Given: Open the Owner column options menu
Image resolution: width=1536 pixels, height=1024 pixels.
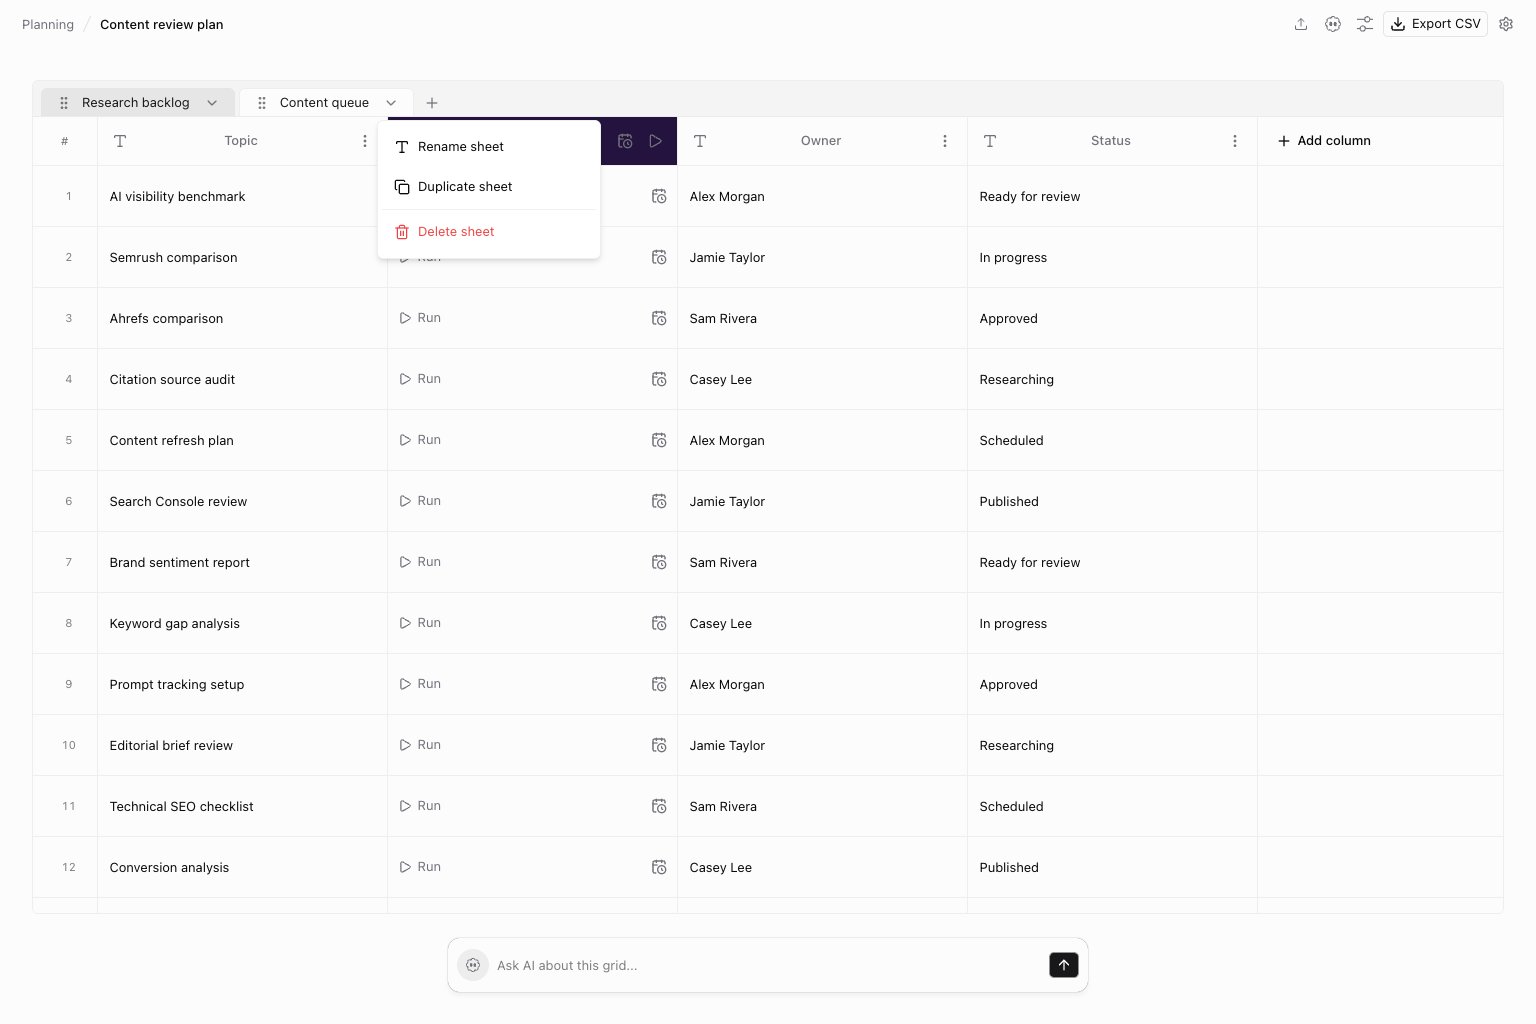Looking at the screenshot, I should click(945, 141).
